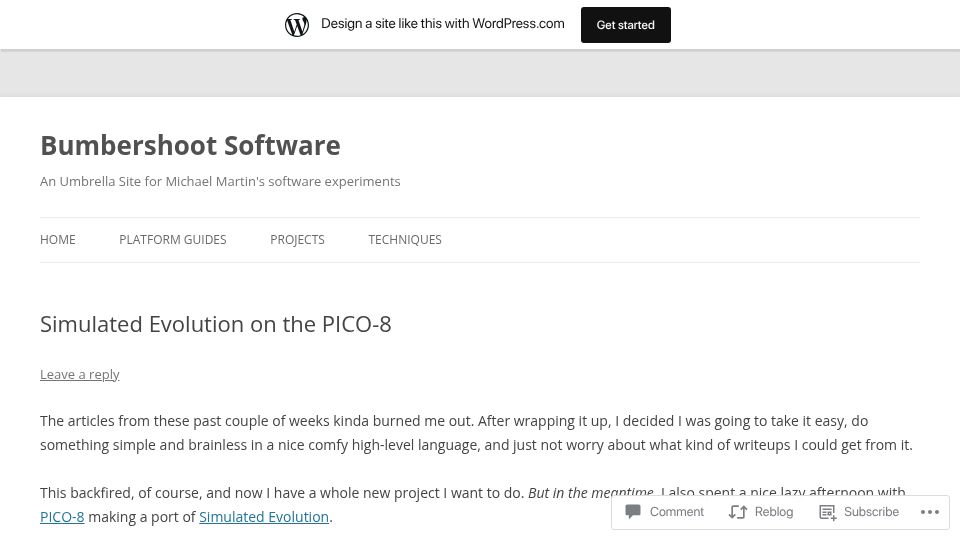This screenshot has width=960, height=540.
Task: Click the Reblog arrows icon
Action: pos(738,512)
